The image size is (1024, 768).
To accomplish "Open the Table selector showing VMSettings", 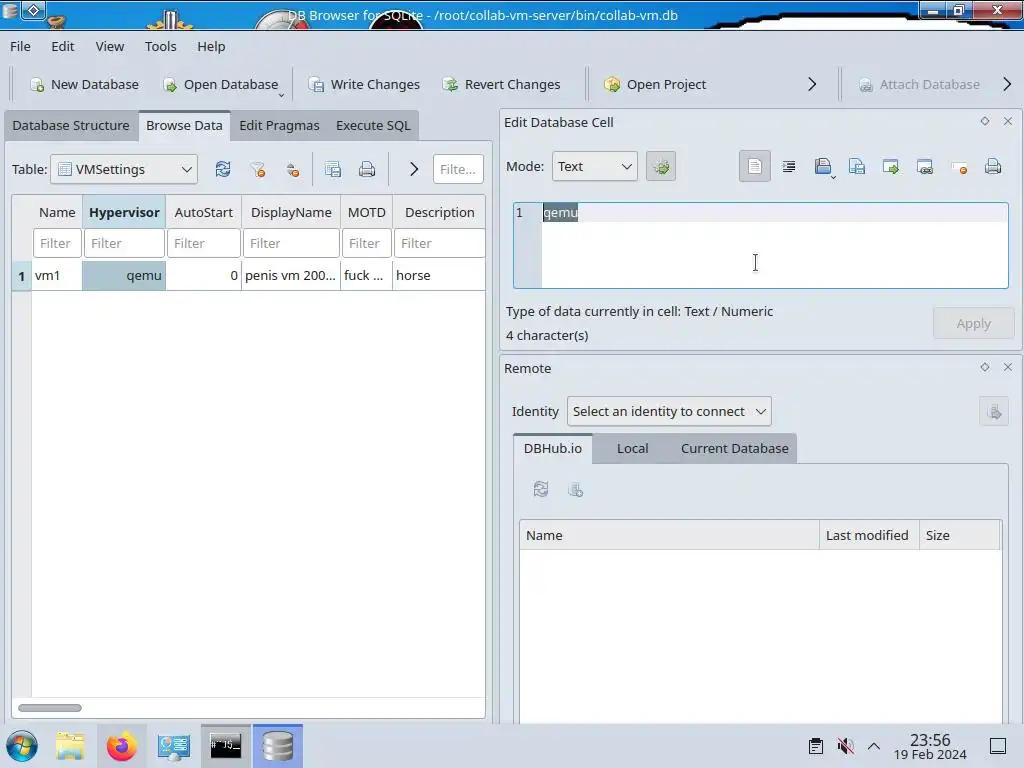I will [x=124, y=169].
